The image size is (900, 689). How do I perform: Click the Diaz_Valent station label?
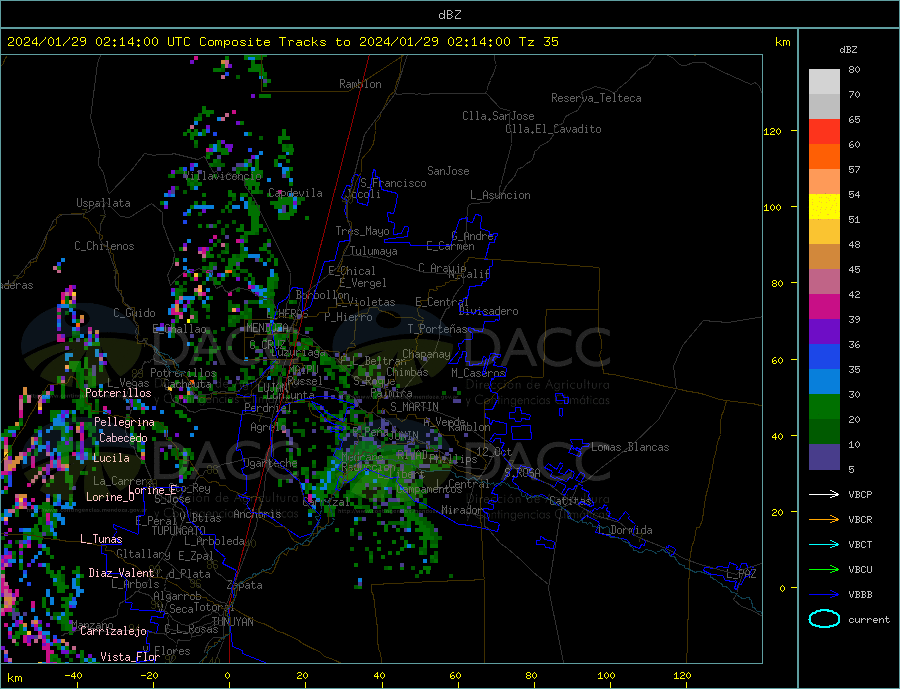click(x=121, y=573)
